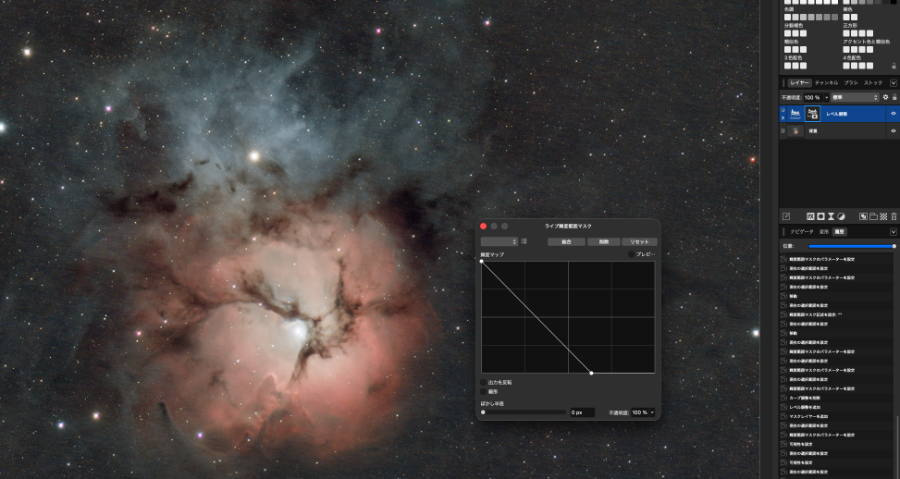Image resolution: width=900 pixels, height=479 pixels.
Task: Hide the 背景 layer with eye icon
Action: [x=893, y=131]
